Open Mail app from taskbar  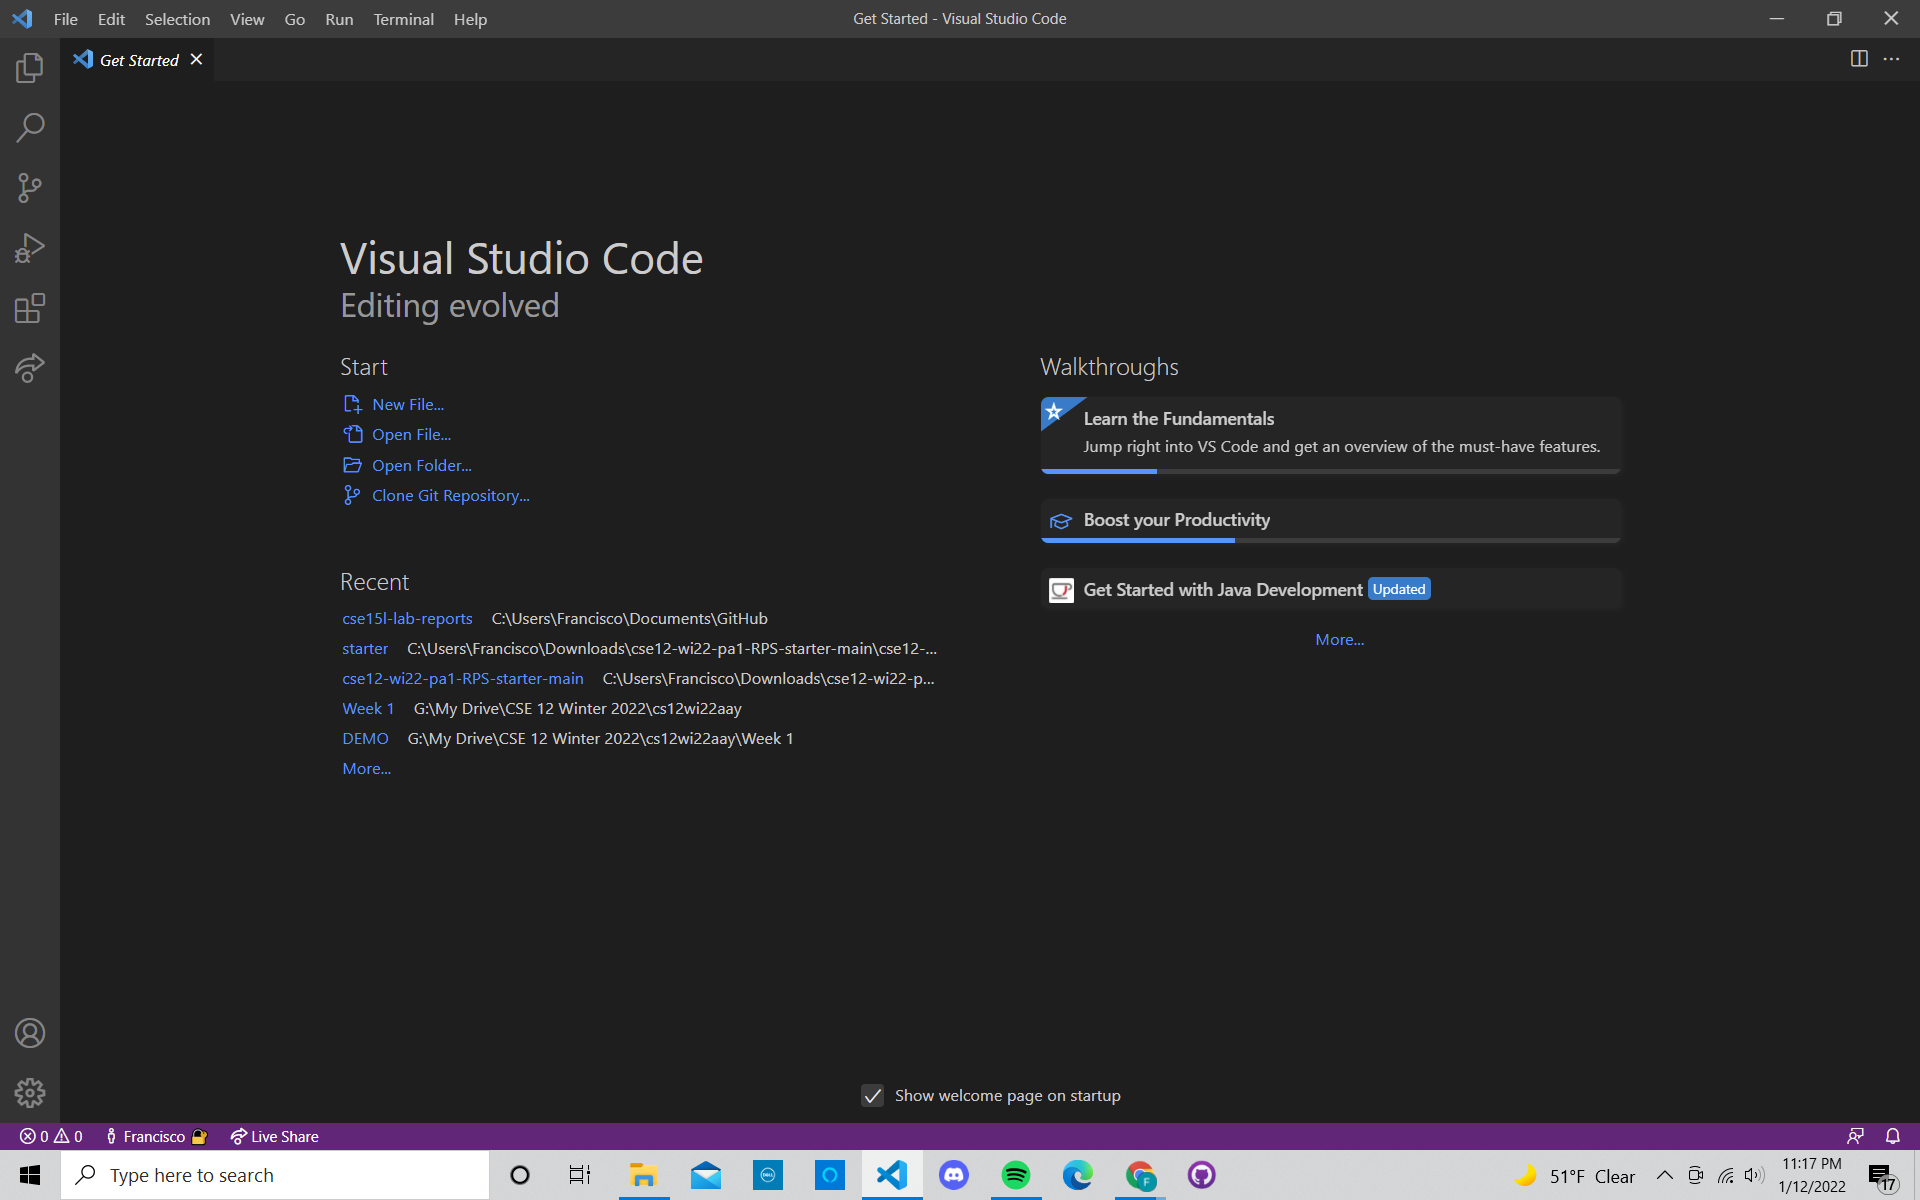705,1175
